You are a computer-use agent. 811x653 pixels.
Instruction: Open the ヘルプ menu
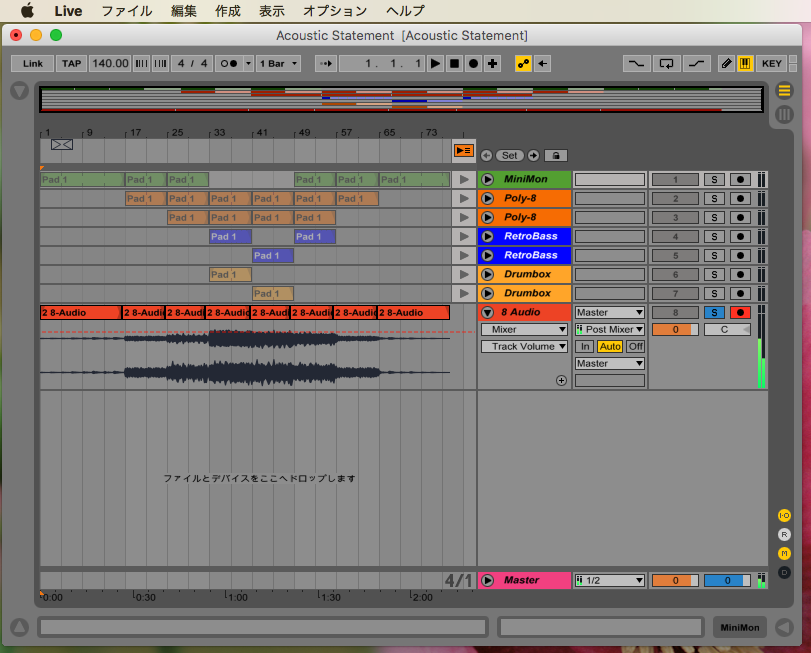tap(405, 11)
